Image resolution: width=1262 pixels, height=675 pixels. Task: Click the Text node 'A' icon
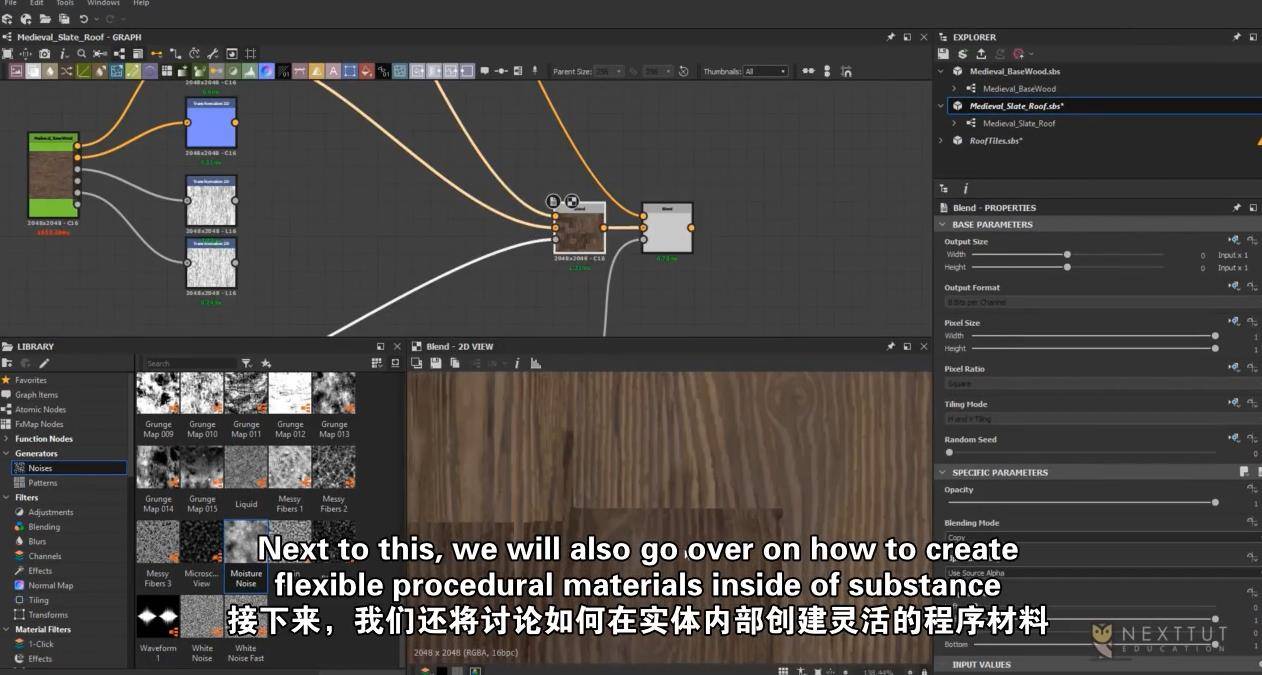334,71
